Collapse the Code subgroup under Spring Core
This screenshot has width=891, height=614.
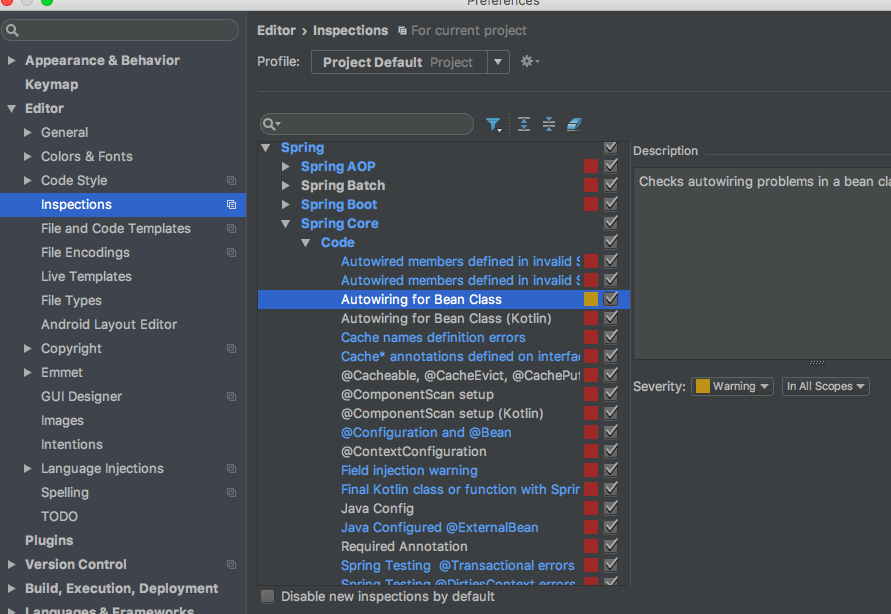click(306, 243)
